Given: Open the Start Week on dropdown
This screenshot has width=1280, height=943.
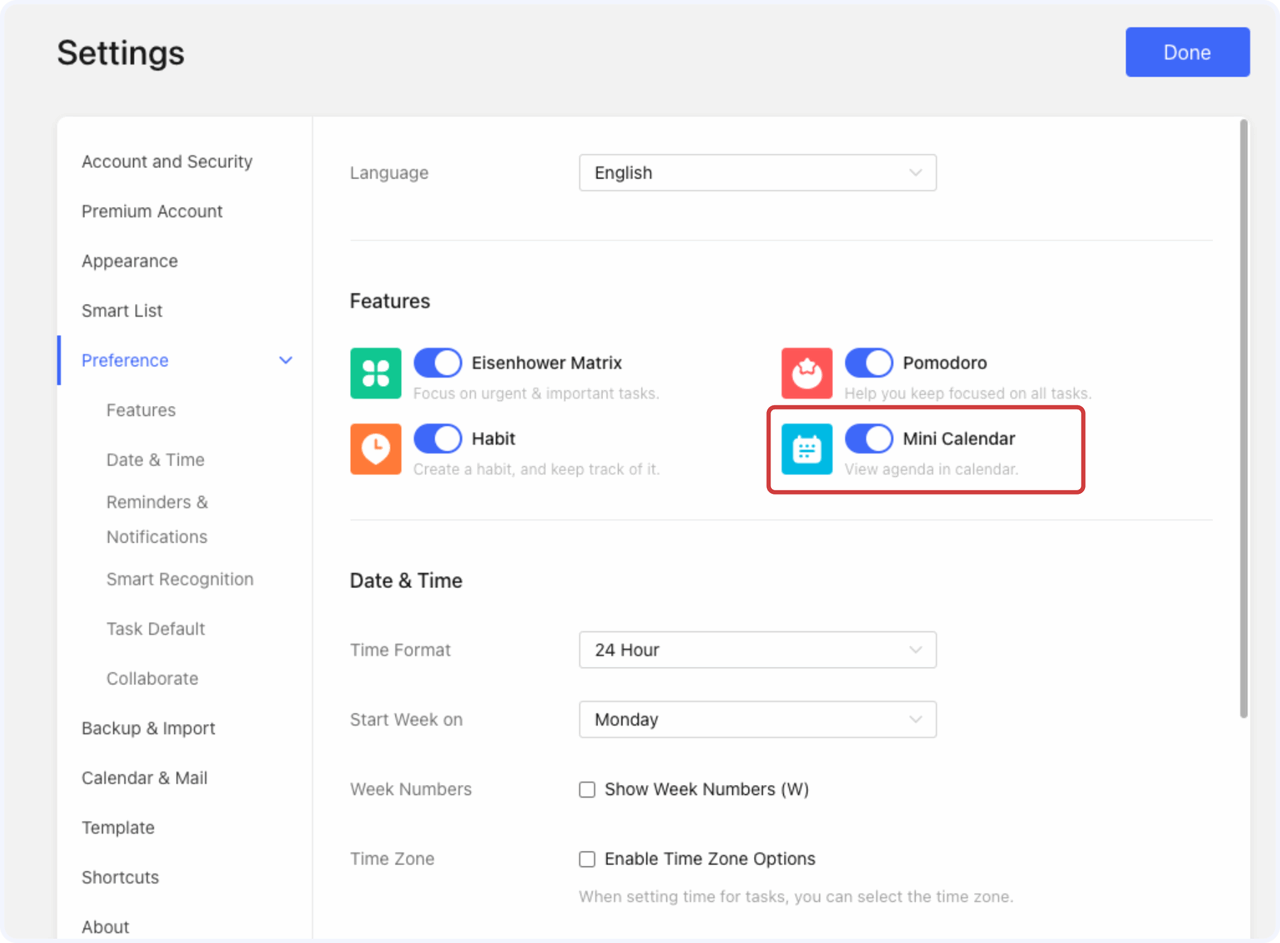Looking at the screenshot, I should 757,720.
